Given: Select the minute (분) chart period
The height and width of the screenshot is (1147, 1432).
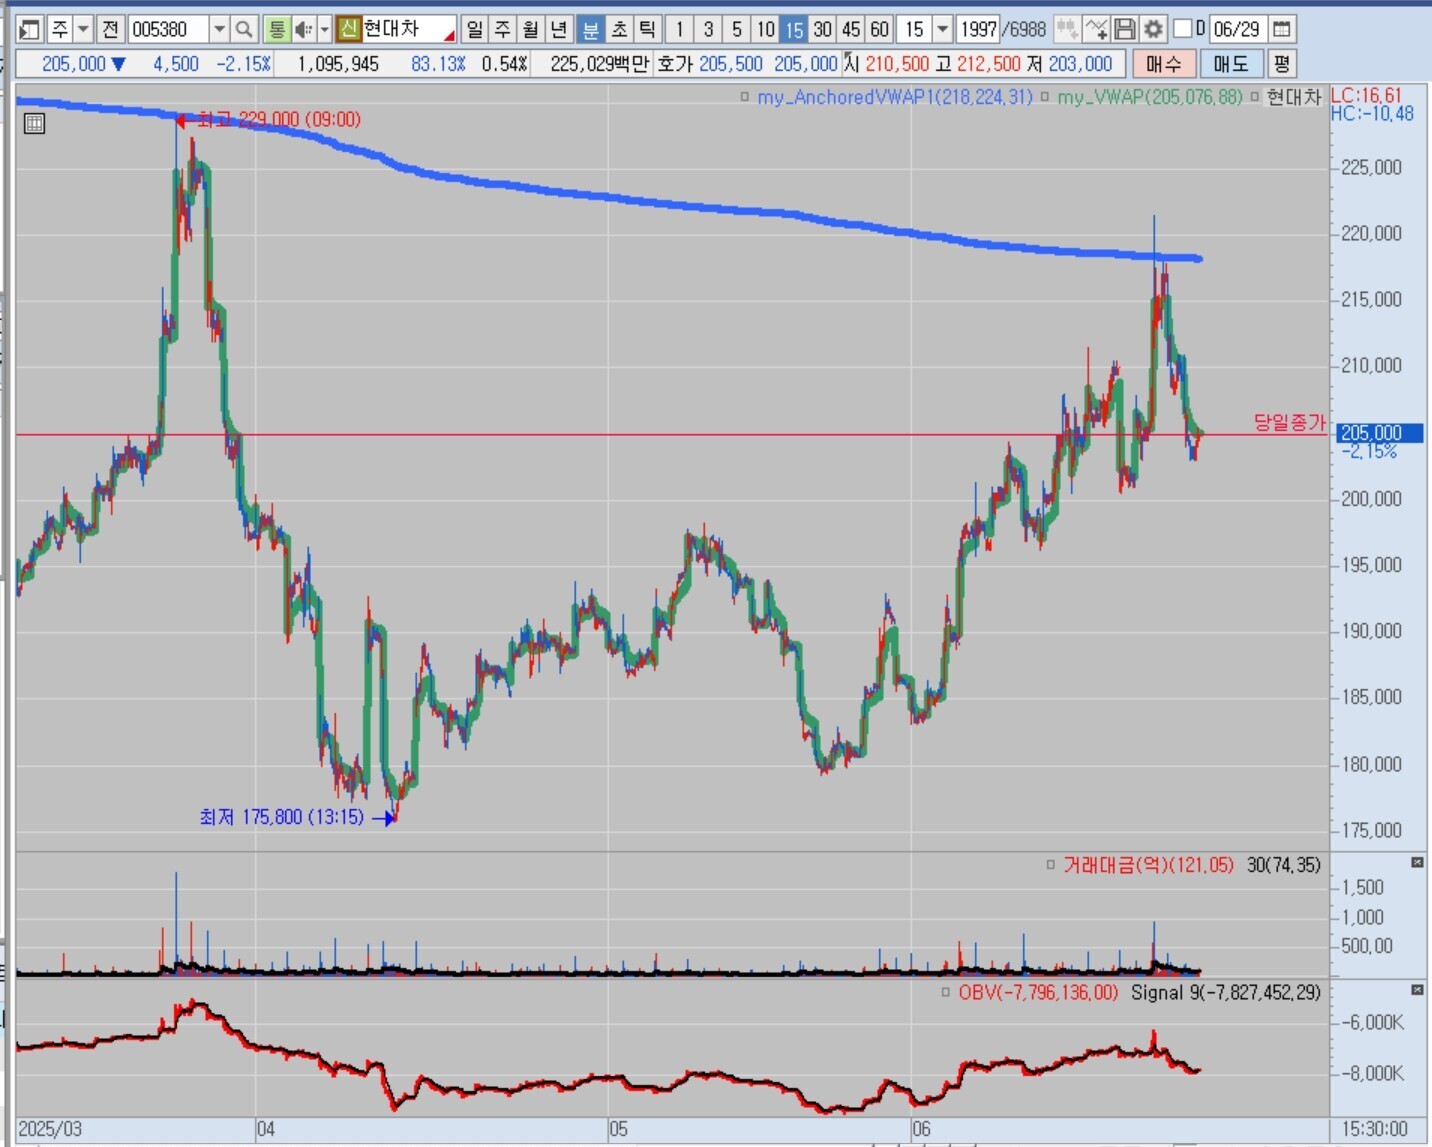Looking at the screenshot, I should 590,29.
